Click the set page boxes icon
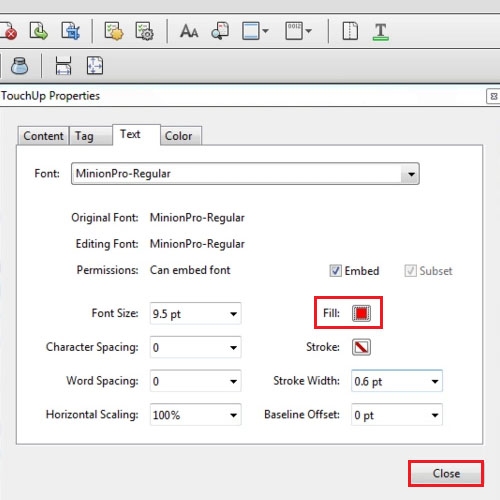 95,65
